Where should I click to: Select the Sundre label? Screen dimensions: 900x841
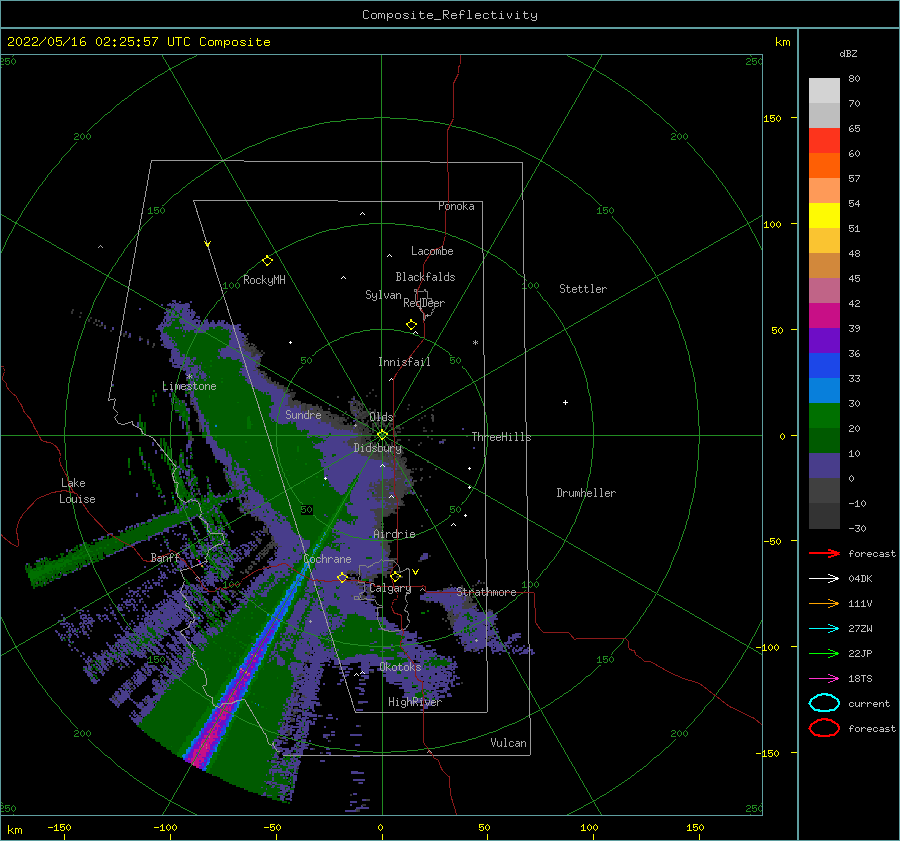(x=303, y=414)
